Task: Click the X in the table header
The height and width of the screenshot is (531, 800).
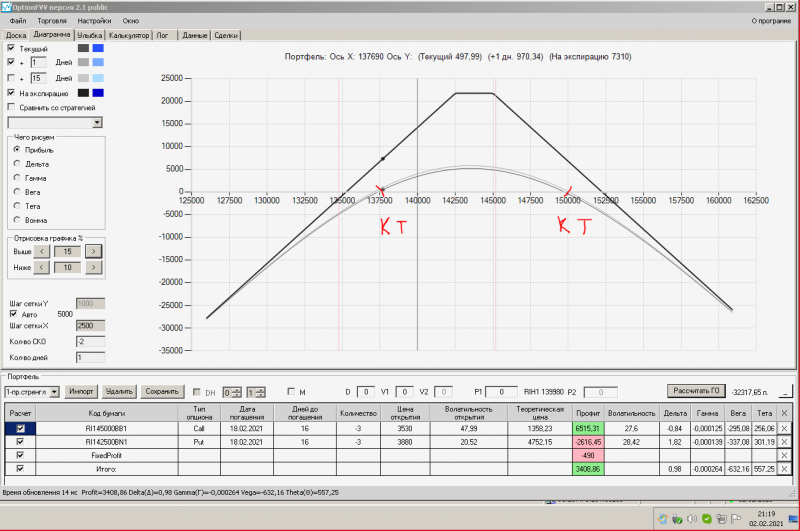Action: point(784,413)
